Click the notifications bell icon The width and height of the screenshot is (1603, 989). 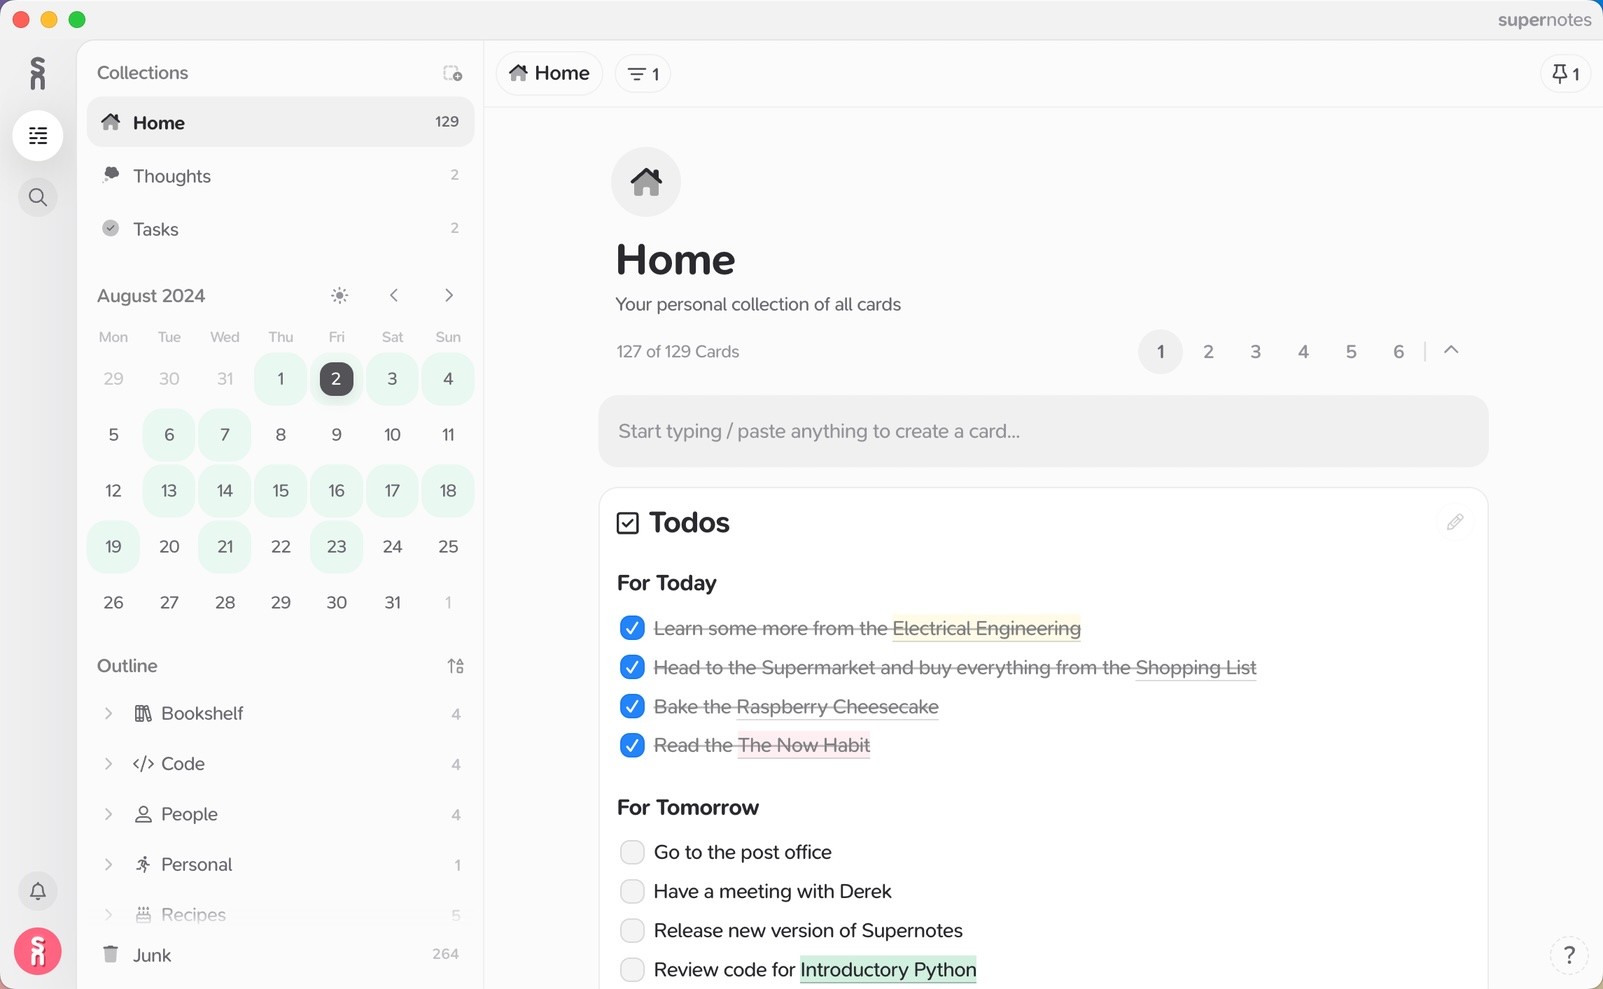pos(38,891)
